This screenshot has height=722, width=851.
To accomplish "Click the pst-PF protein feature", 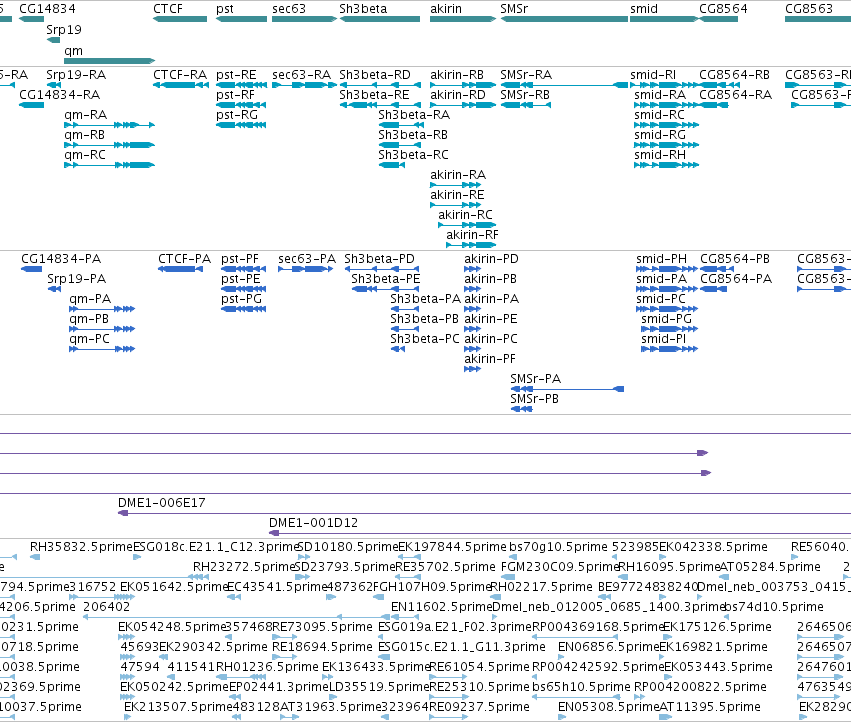I will (244, 269).
